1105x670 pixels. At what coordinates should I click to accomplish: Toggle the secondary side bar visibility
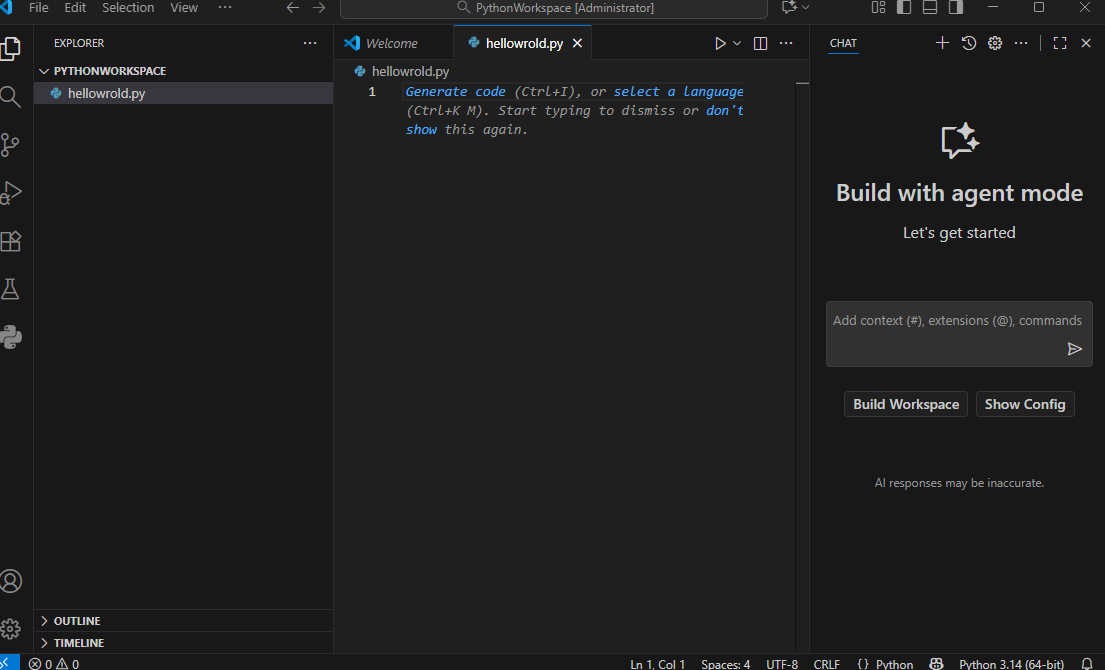click(956, 7)
